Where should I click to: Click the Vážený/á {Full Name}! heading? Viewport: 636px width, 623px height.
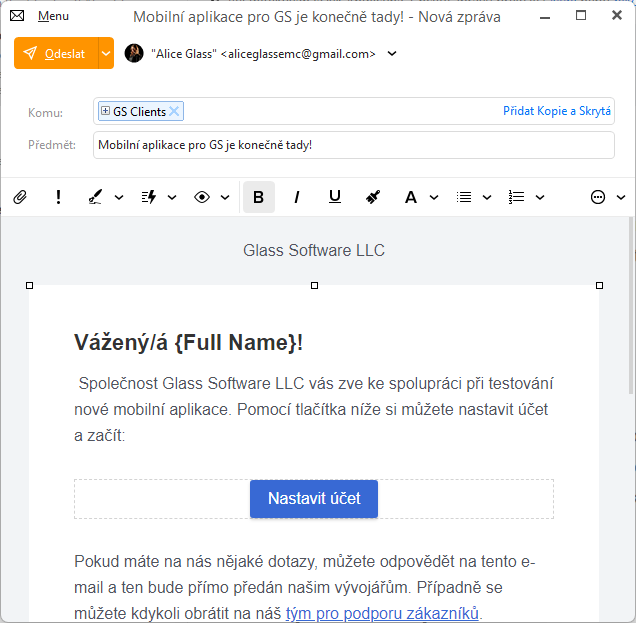click(188, 343)
